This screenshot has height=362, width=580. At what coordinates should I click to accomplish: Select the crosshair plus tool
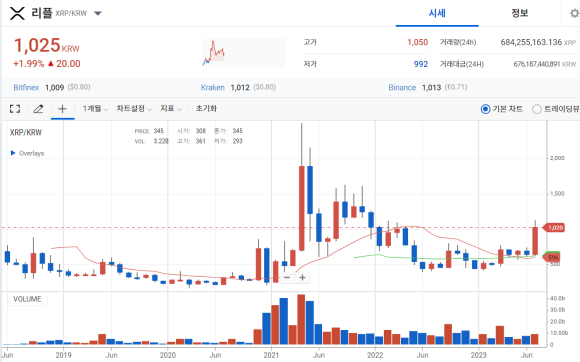63,109
